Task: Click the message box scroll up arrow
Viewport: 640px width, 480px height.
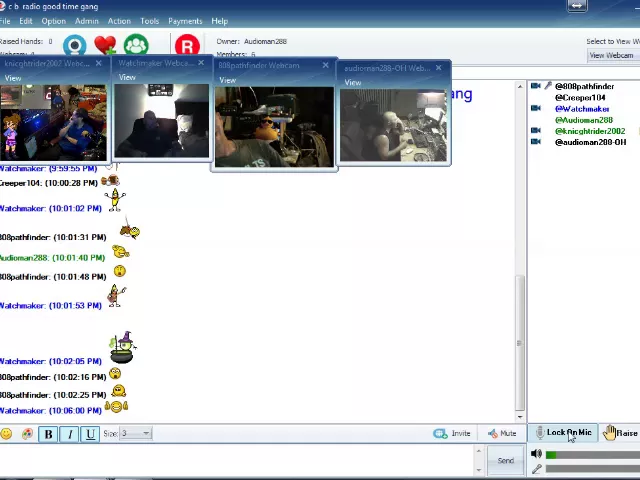Action: (479, 451)
